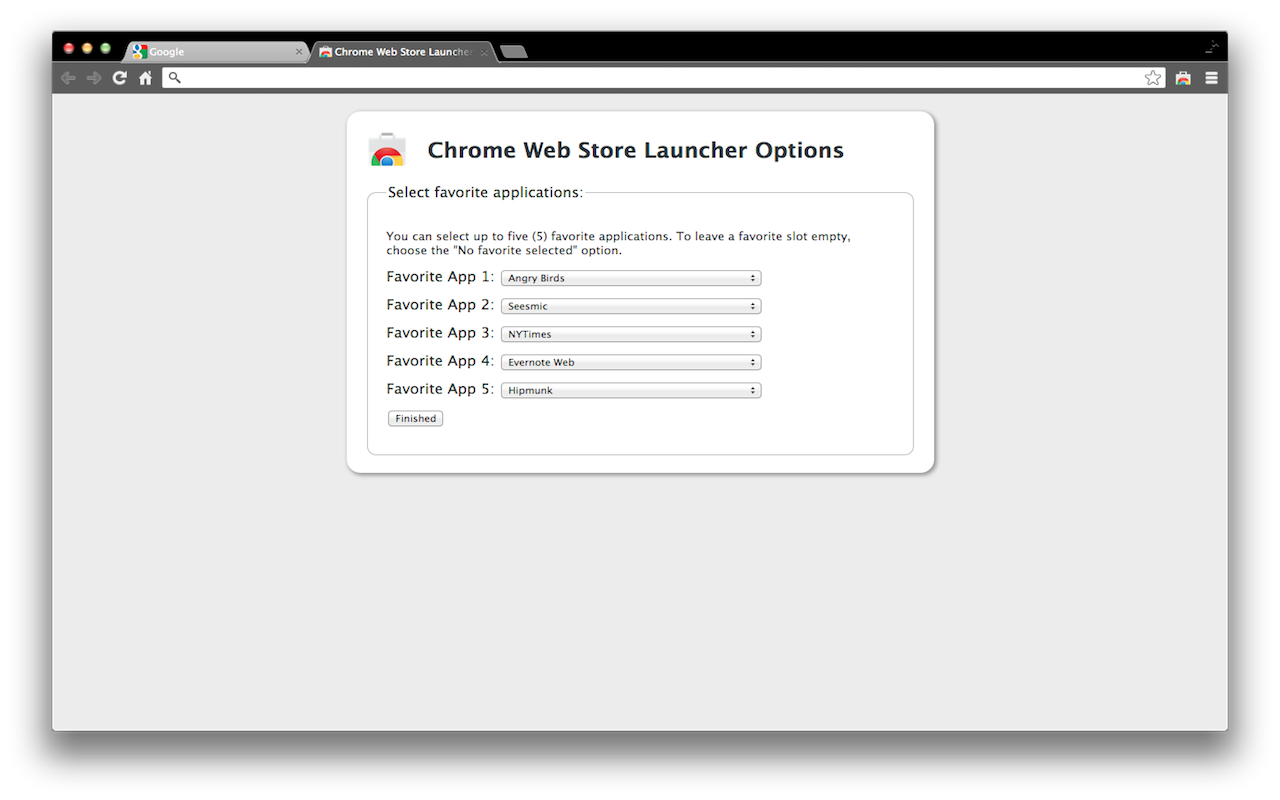The height and width of the screenshot is (800, 1280).
Task: Change NYTimes in Favorite App 3 dropdown
Action: (631, 334)
